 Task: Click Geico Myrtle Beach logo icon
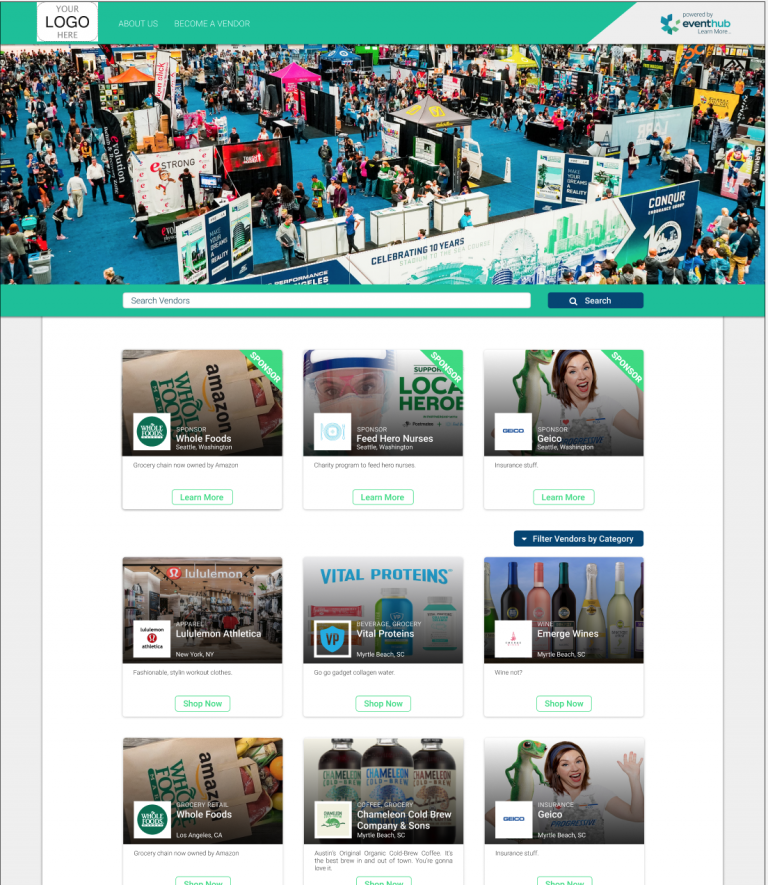(514, 820)
